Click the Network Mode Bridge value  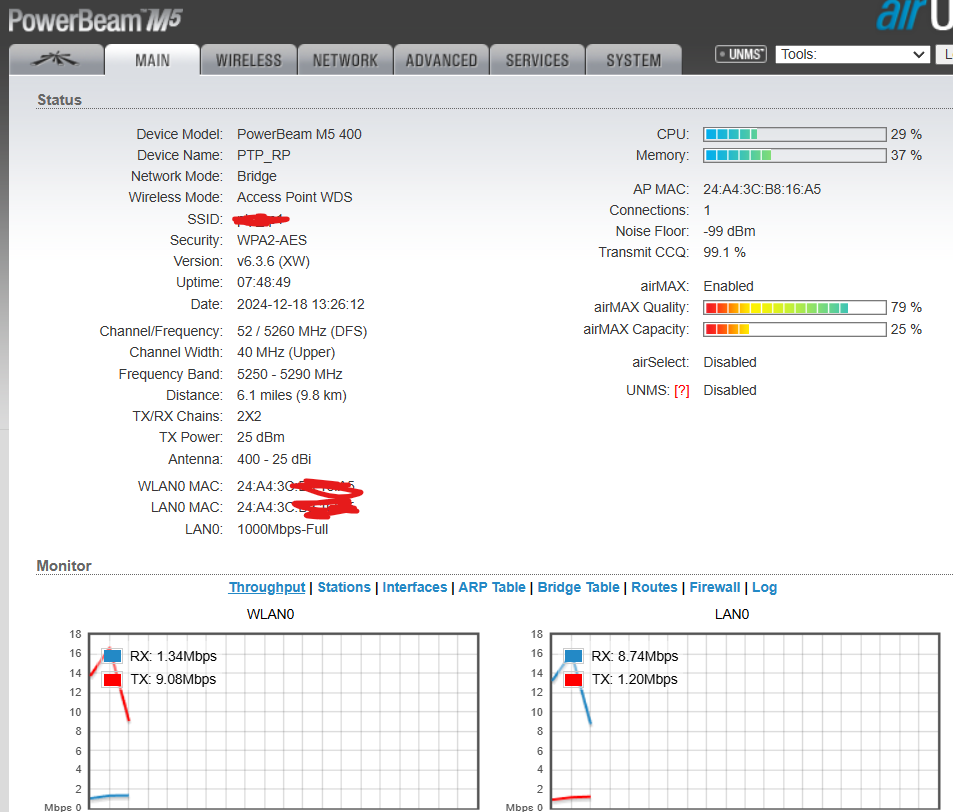(256, 176)
